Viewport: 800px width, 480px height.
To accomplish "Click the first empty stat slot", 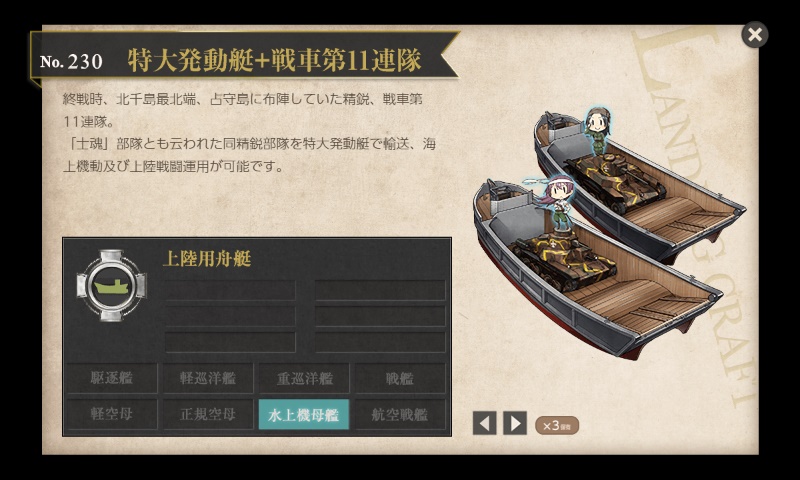I will 230,290.
